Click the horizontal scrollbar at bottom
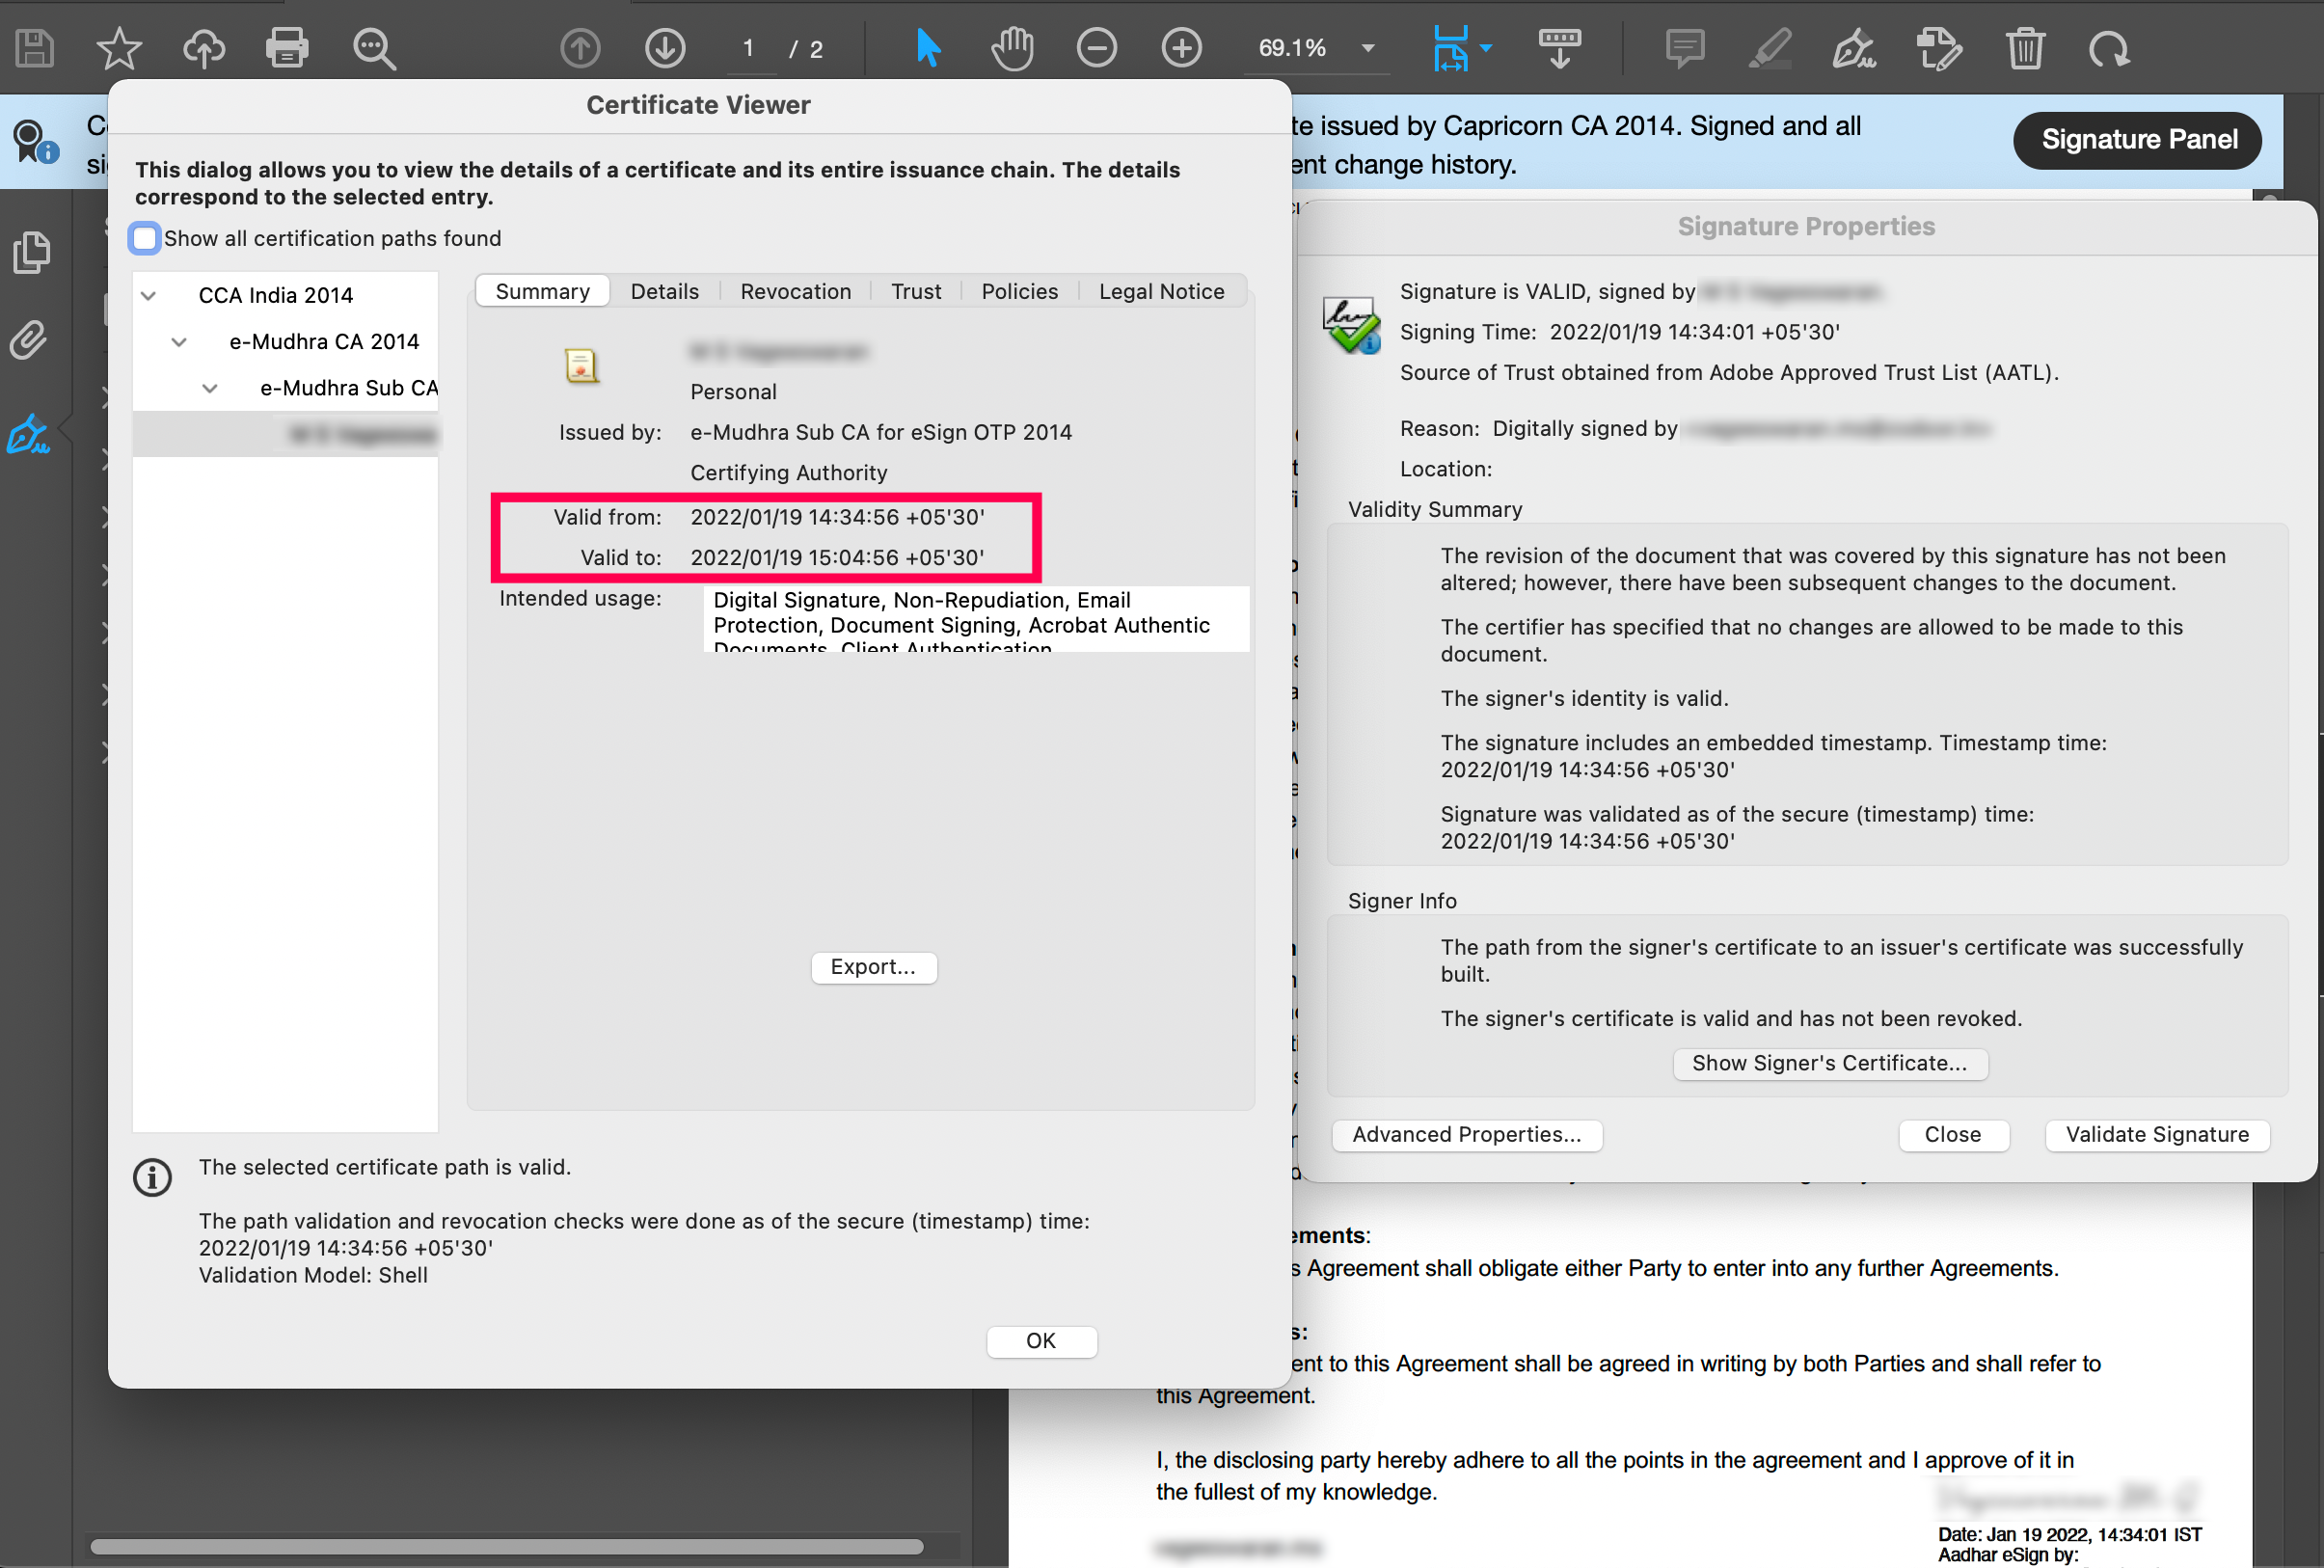 [x=506, y=1546]
